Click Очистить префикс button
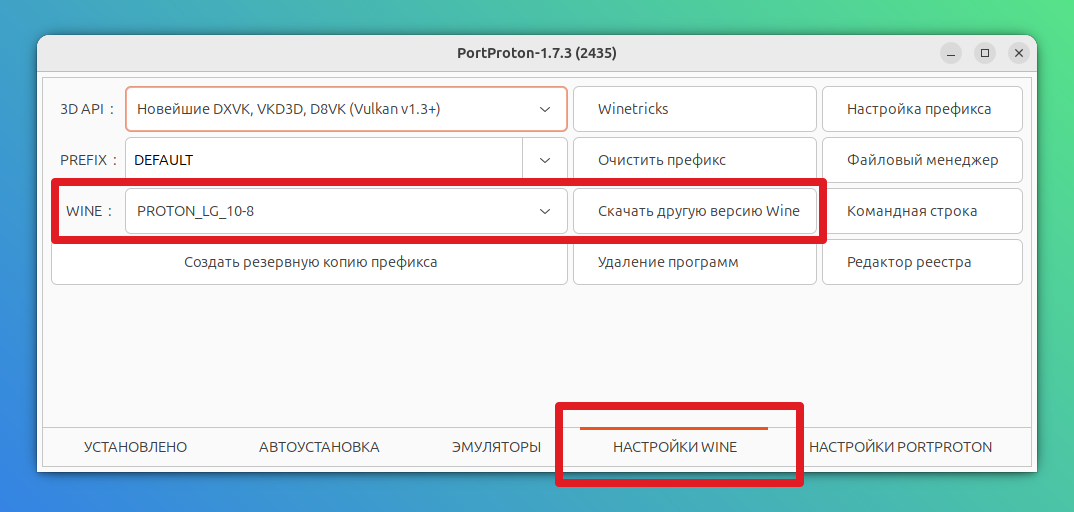The height and width of the screenshot is (512, 1074). click(695, 160)
